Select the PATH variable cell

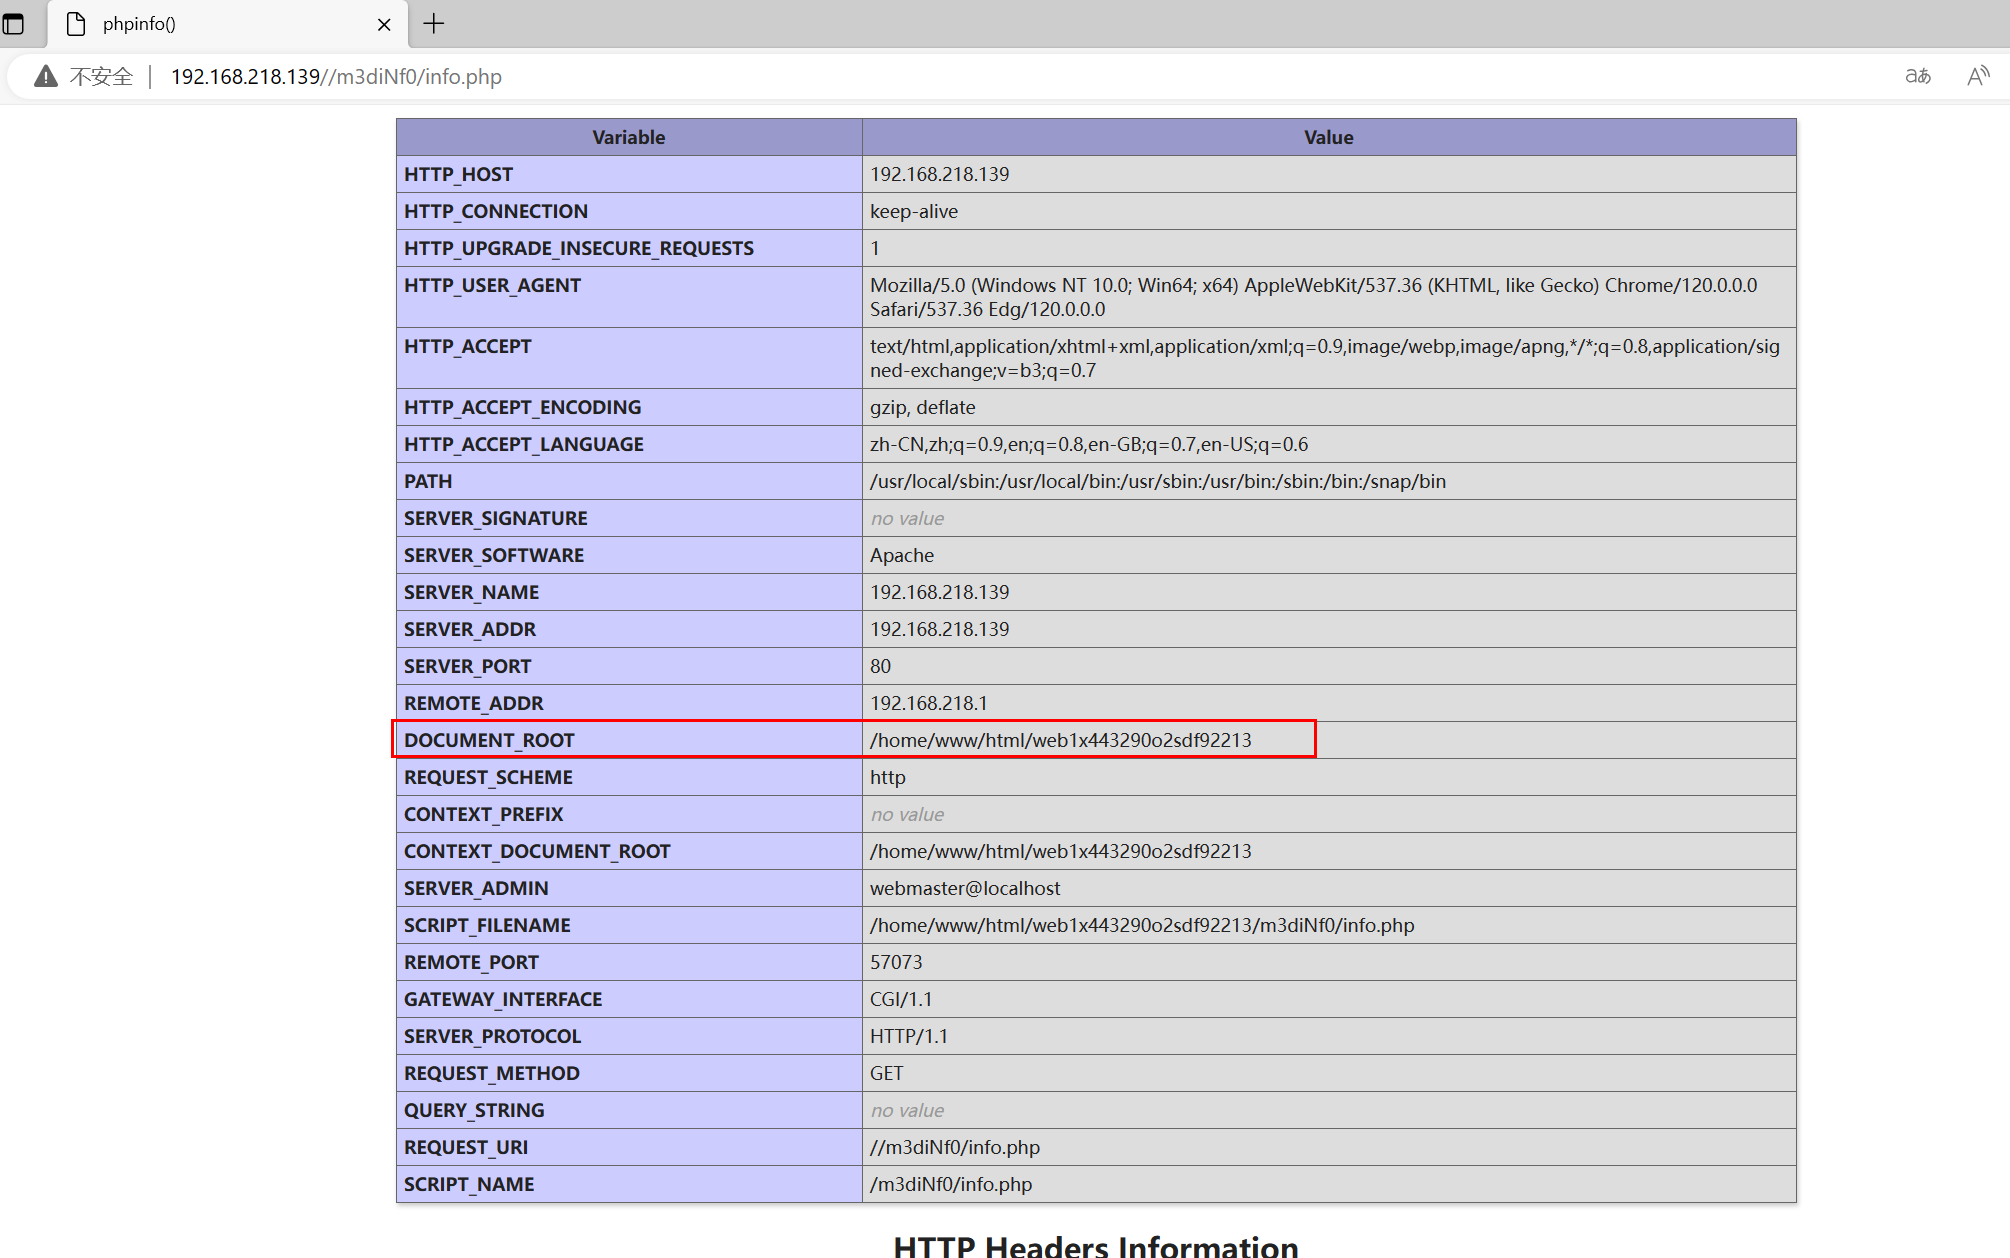click(x=629, y=481)
